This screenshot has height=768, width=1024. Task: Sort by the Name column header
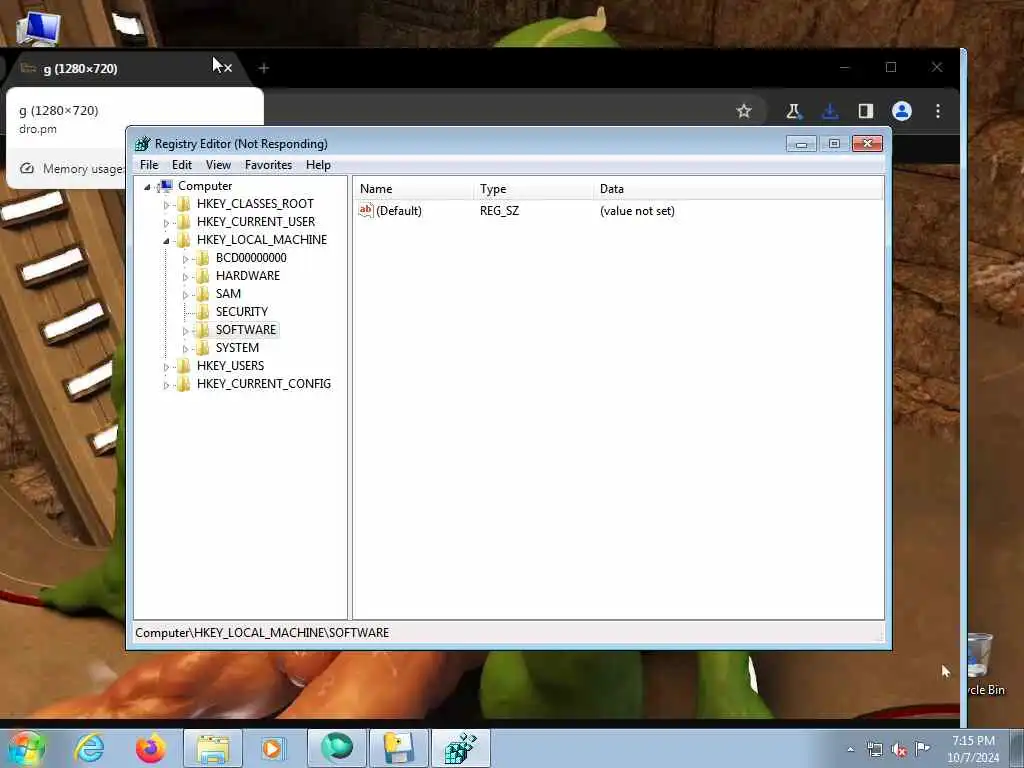(x=414, y=189)
